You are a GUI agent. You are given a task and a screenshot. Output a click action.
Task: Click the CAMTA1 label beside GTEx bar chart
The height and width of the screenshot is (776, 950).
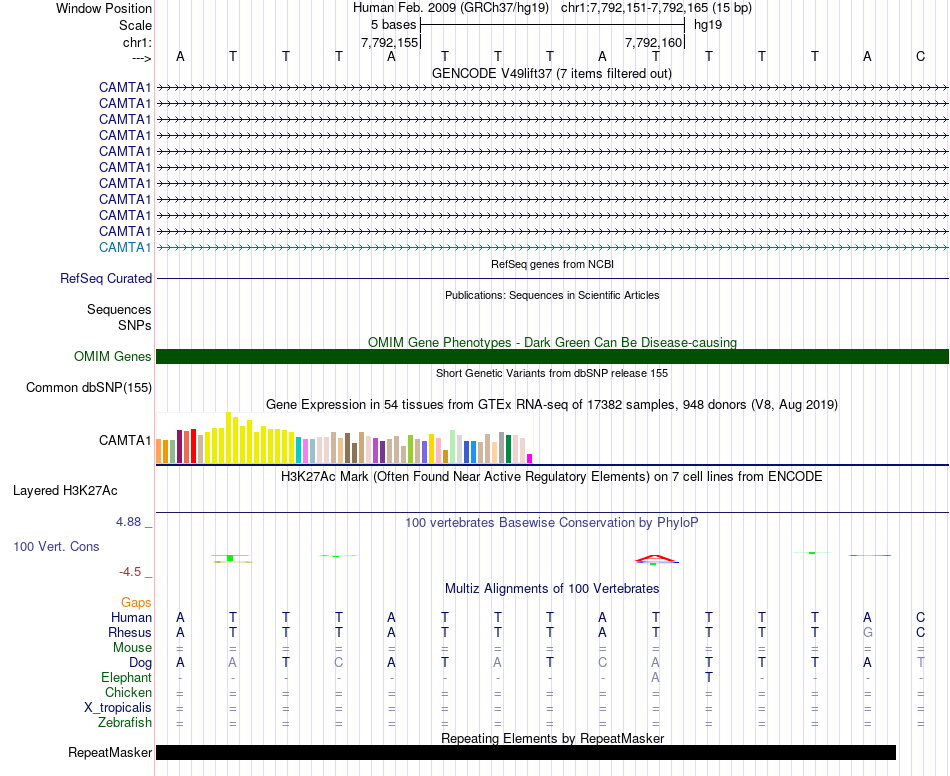[x=125, y=440]
